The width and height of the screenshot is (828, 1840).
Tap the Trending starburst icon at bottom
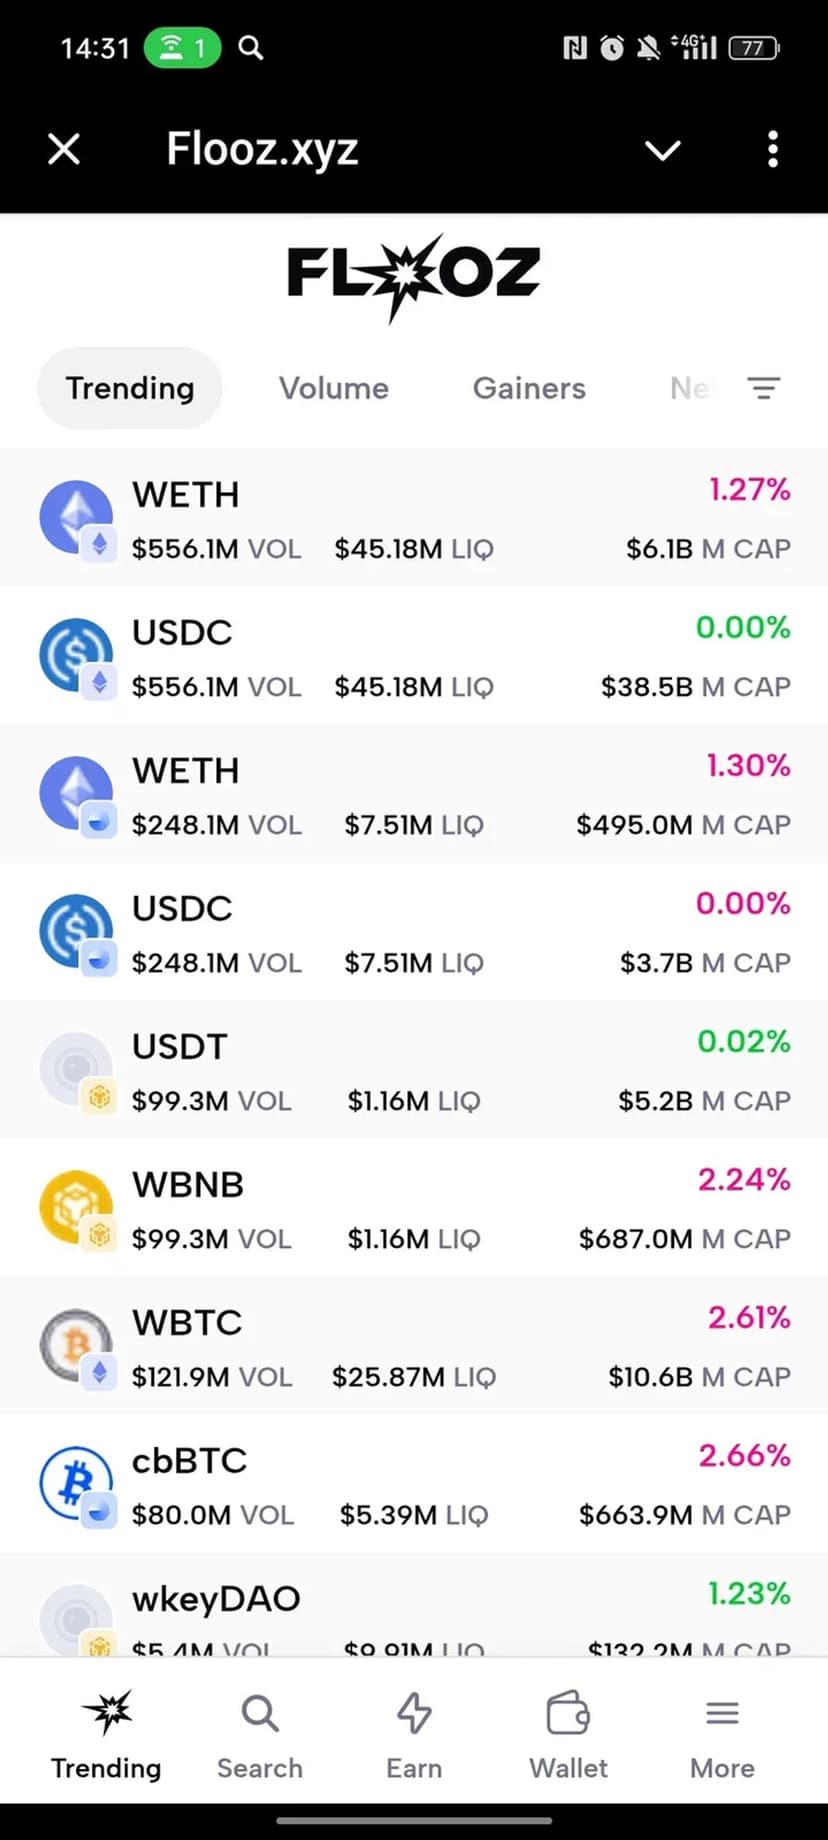click(x=107, y=1714)
